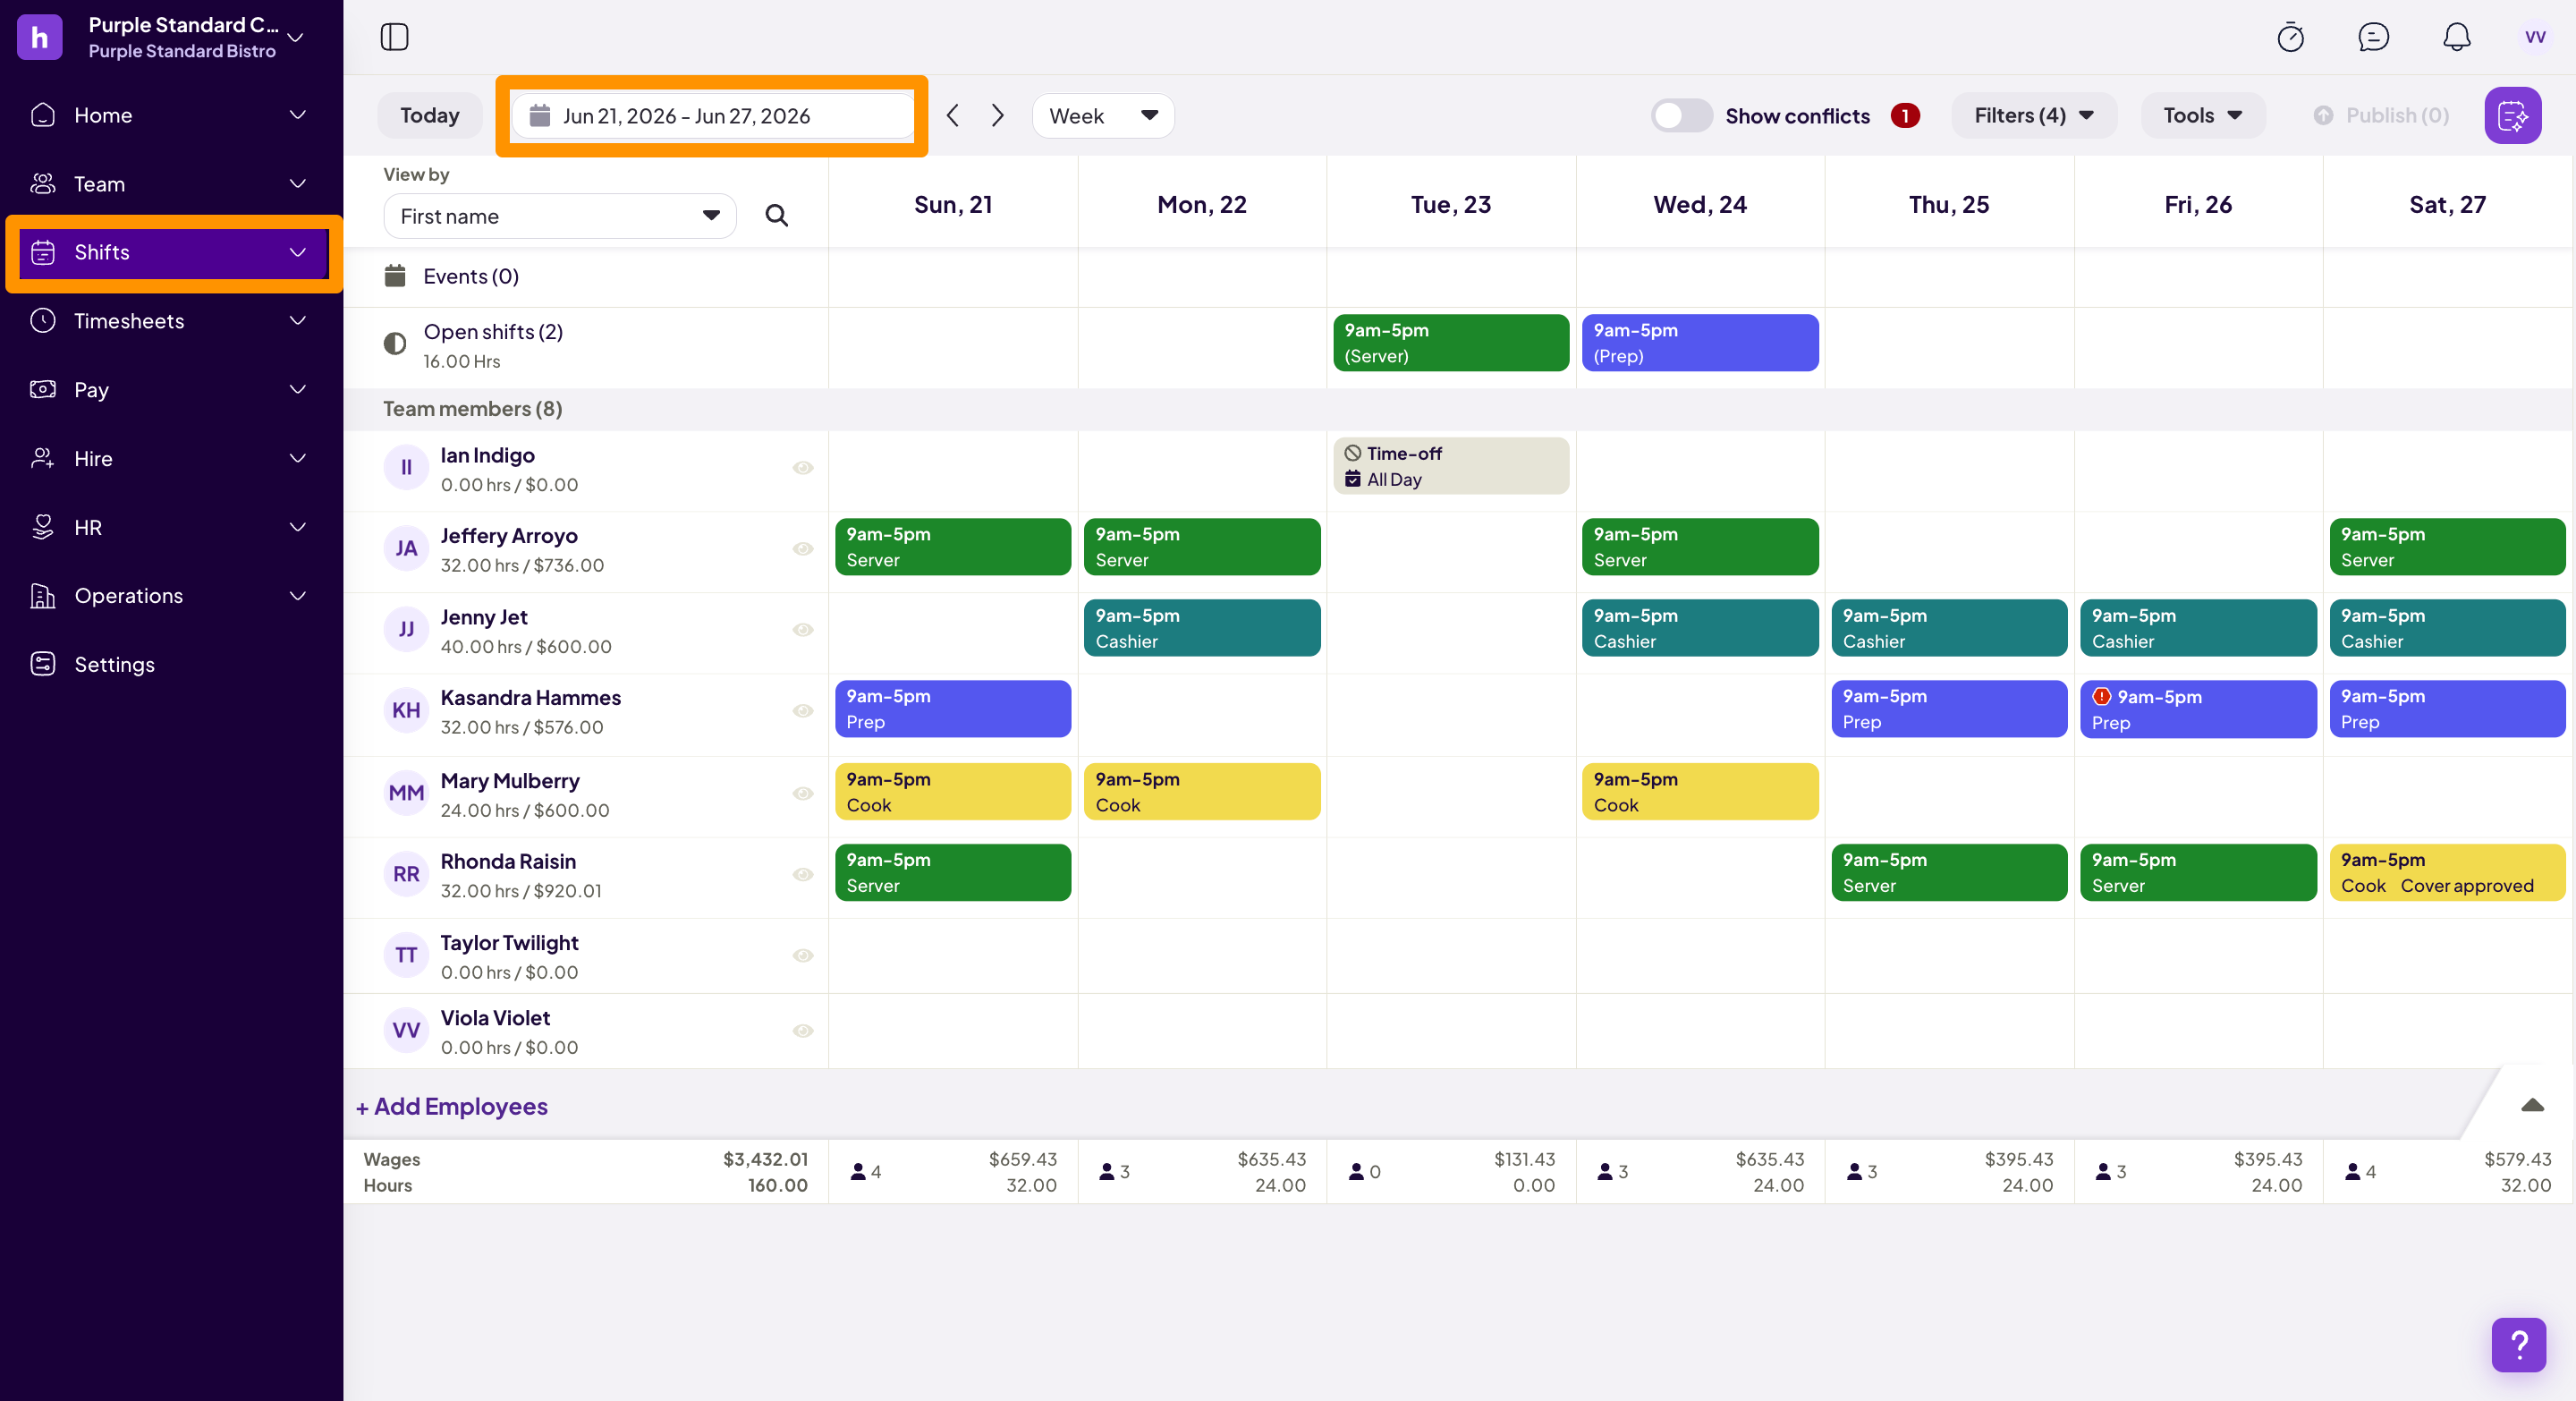Open Jenny Jet's teal Monday Cashier shift
2576x1401 pixels.
[x=1201, y=628]
